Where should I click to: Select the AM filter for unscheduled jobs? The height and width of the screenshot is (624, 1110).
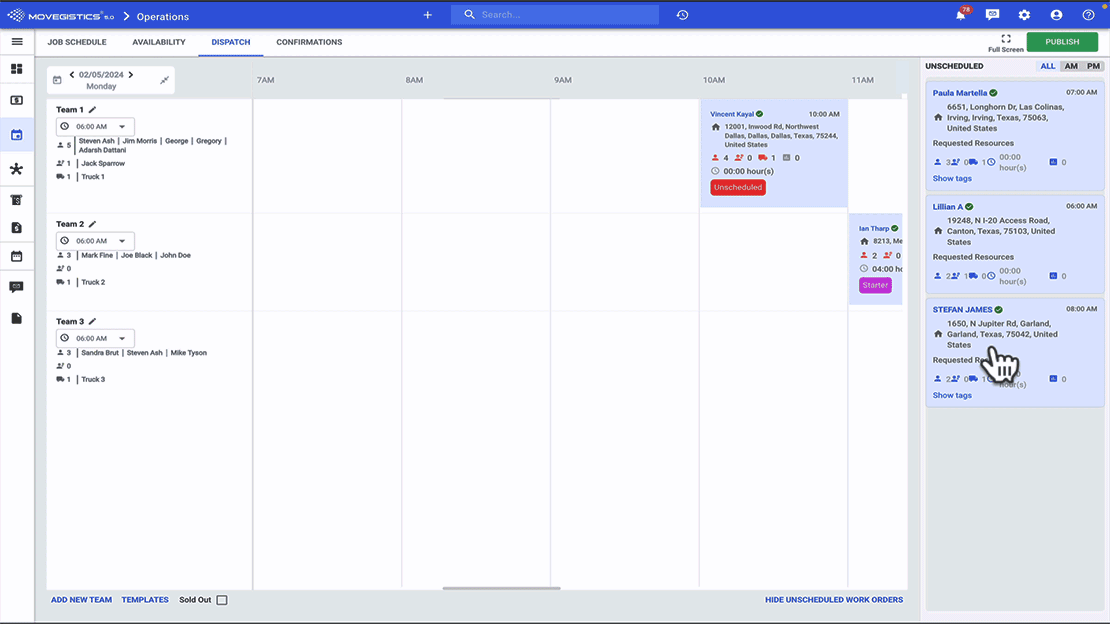click(x=1071, y=66)
